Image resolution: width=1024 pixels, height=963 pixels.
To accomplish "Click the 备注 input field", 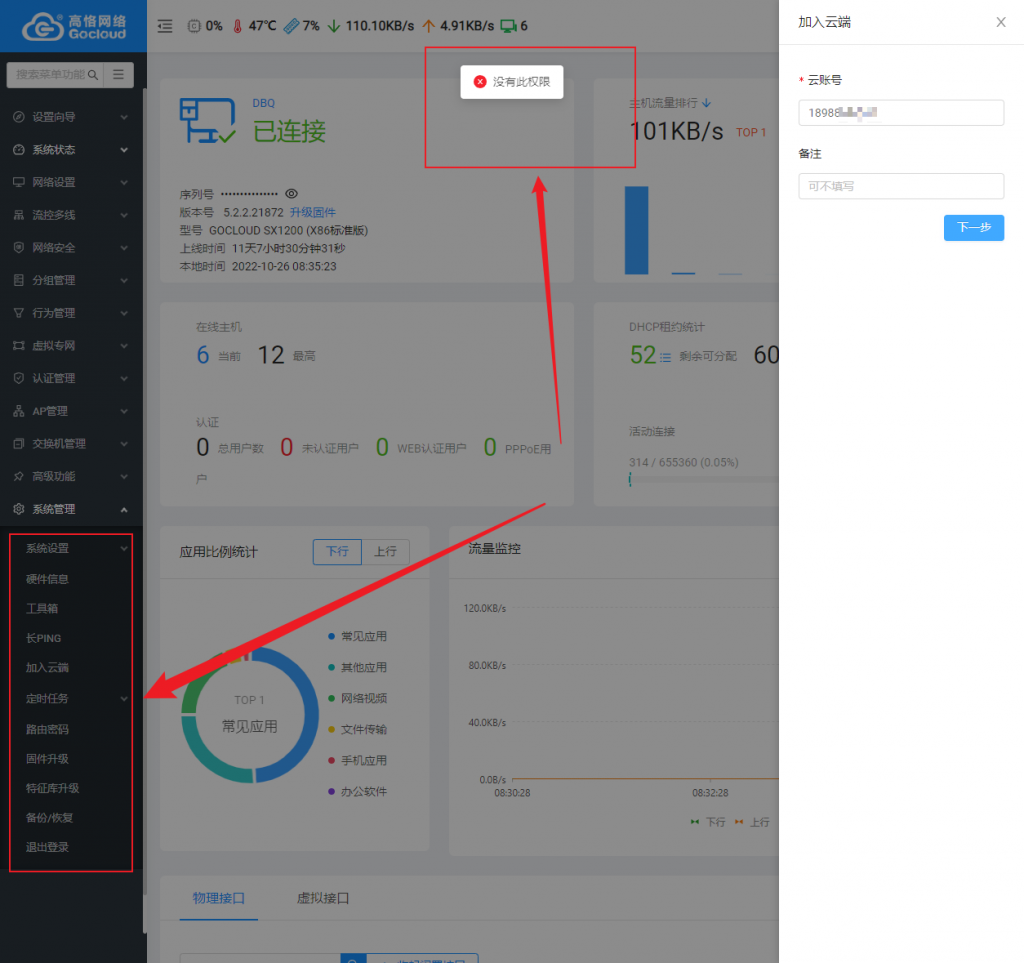I will click(900, 186).
